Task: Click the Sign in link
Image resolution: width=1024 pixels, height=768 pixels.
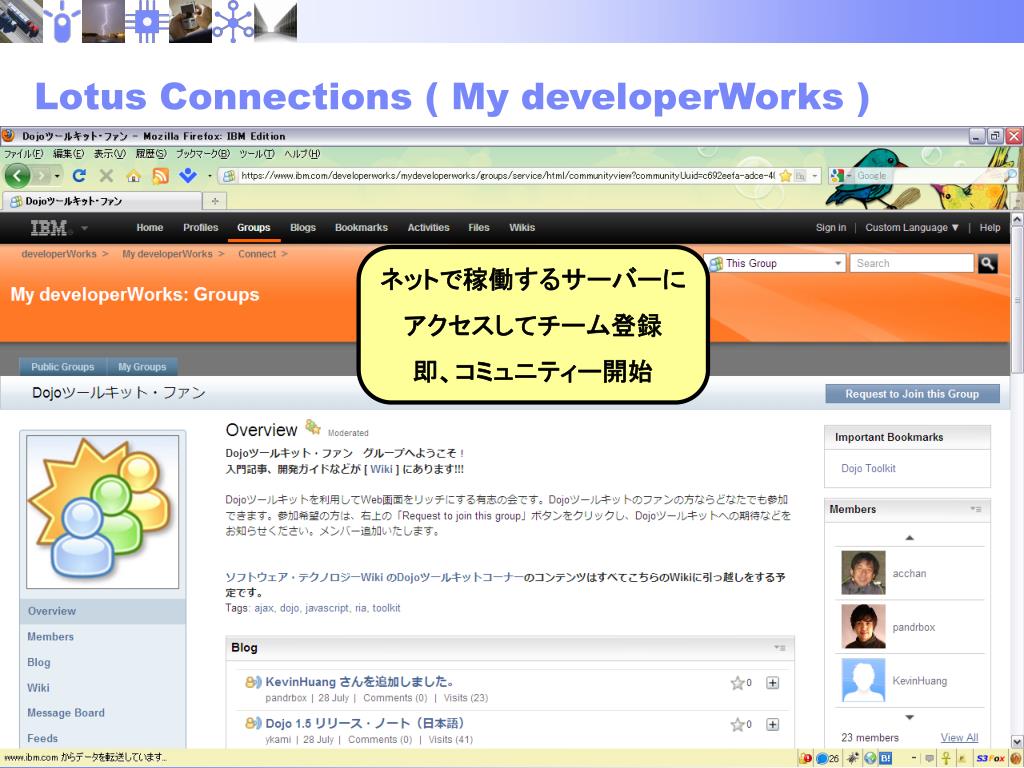Action: (x=831, y=227)
